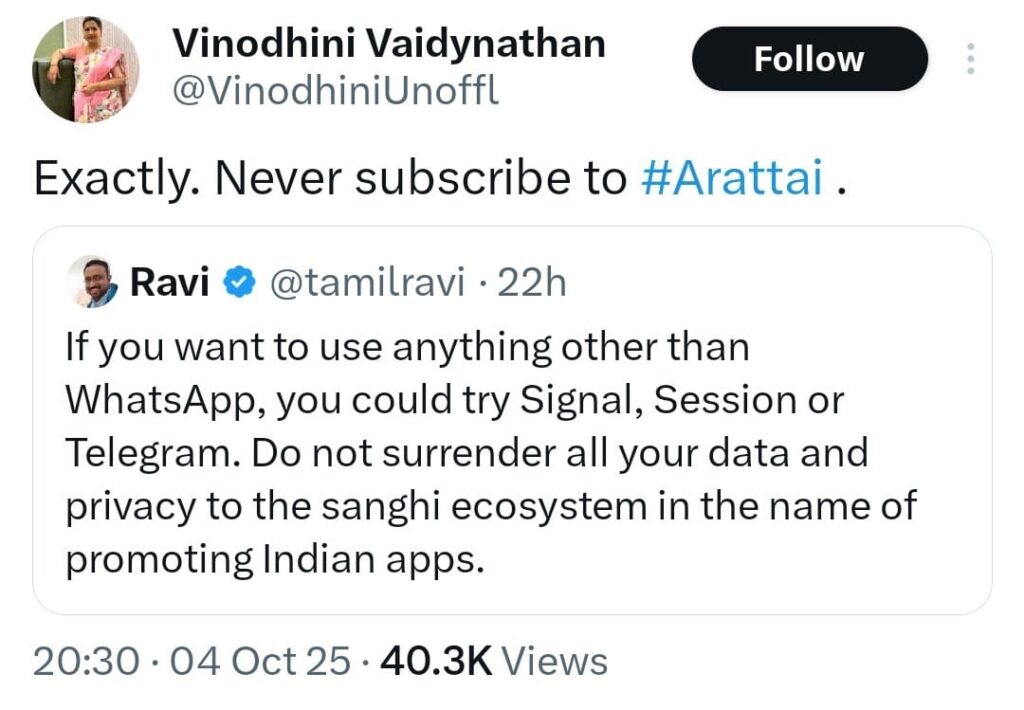The width and height of the screenshot is (1024, 710).
Task: Click Ravi's small avatar in quoted post
Action: (x=92, y=282)
